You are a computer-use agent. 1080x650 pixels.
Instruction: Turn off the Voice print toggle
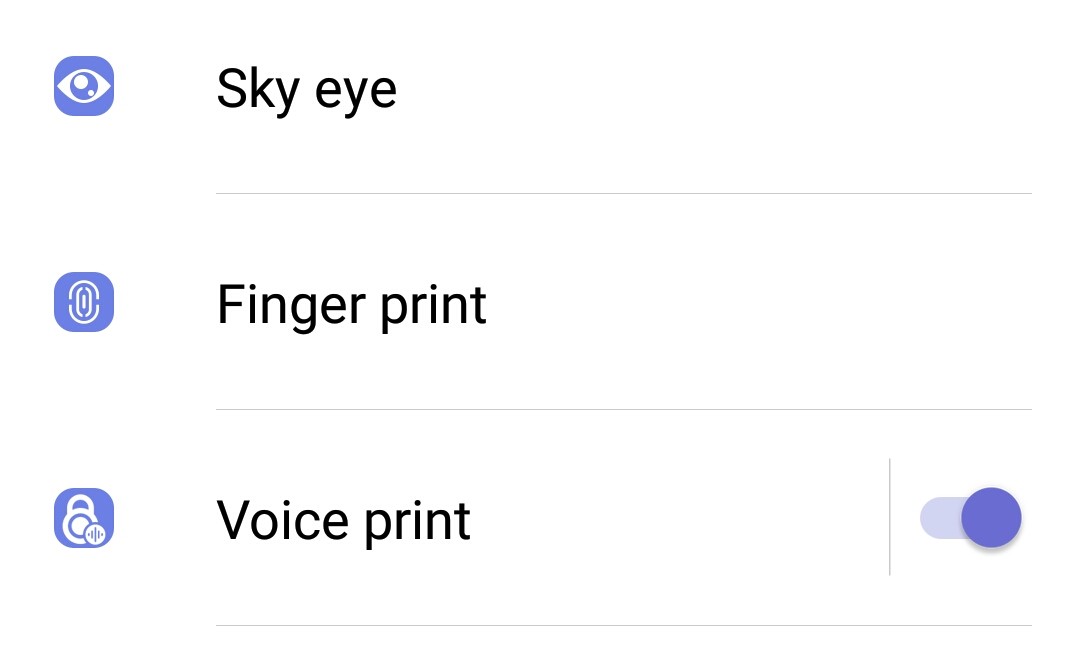tap(970, 518)
